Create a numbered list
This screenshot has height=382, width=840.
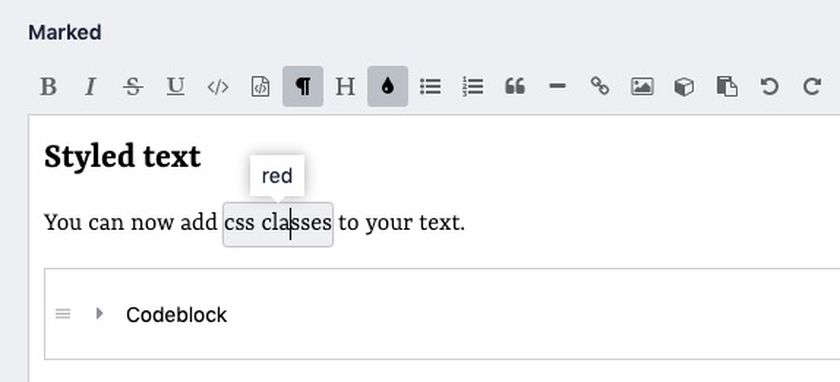[x=472, y=86]
